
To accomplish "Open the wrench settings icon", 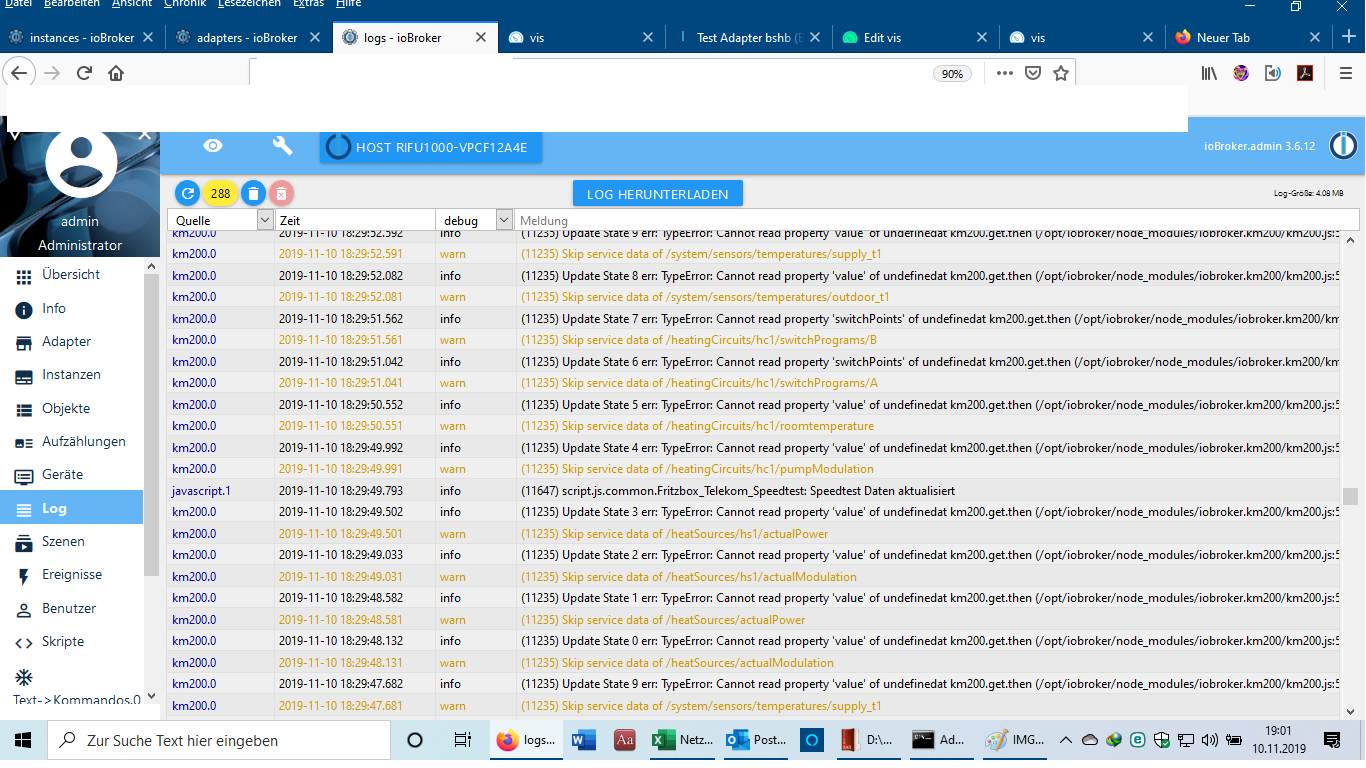I will click(283, 146).
